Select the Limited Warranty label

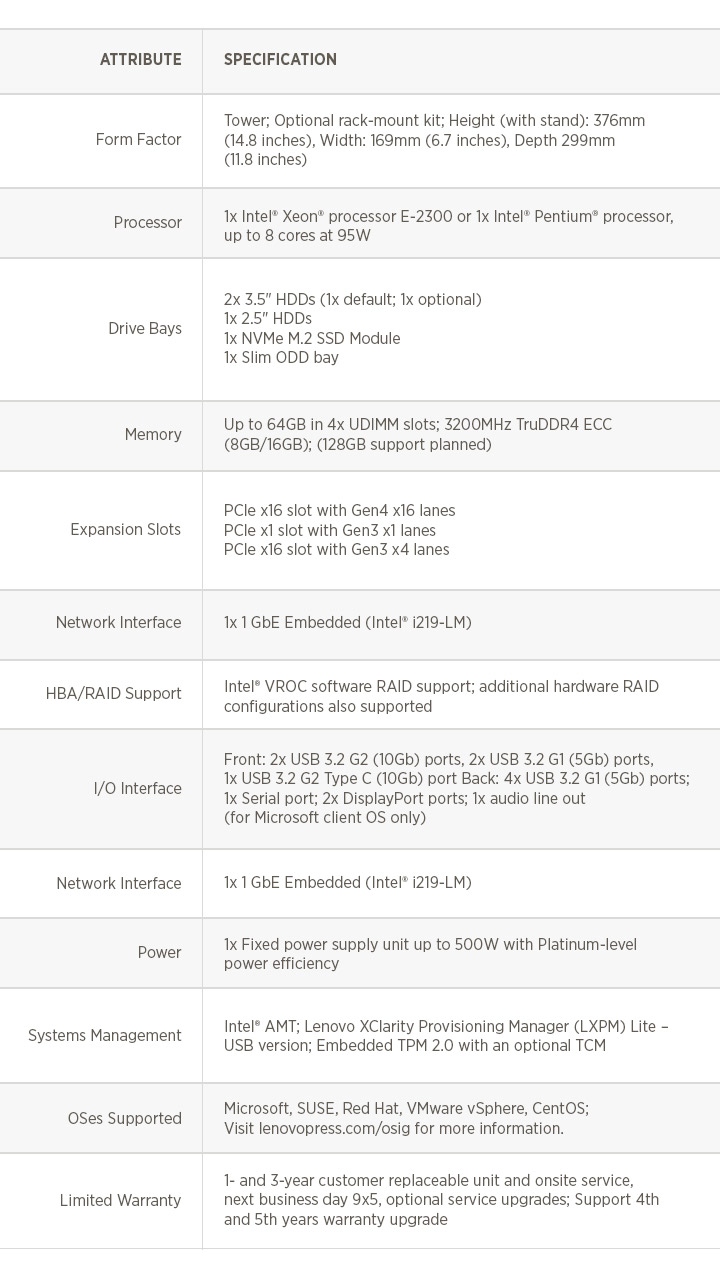pyautogui.click(x=121, y=1201)
